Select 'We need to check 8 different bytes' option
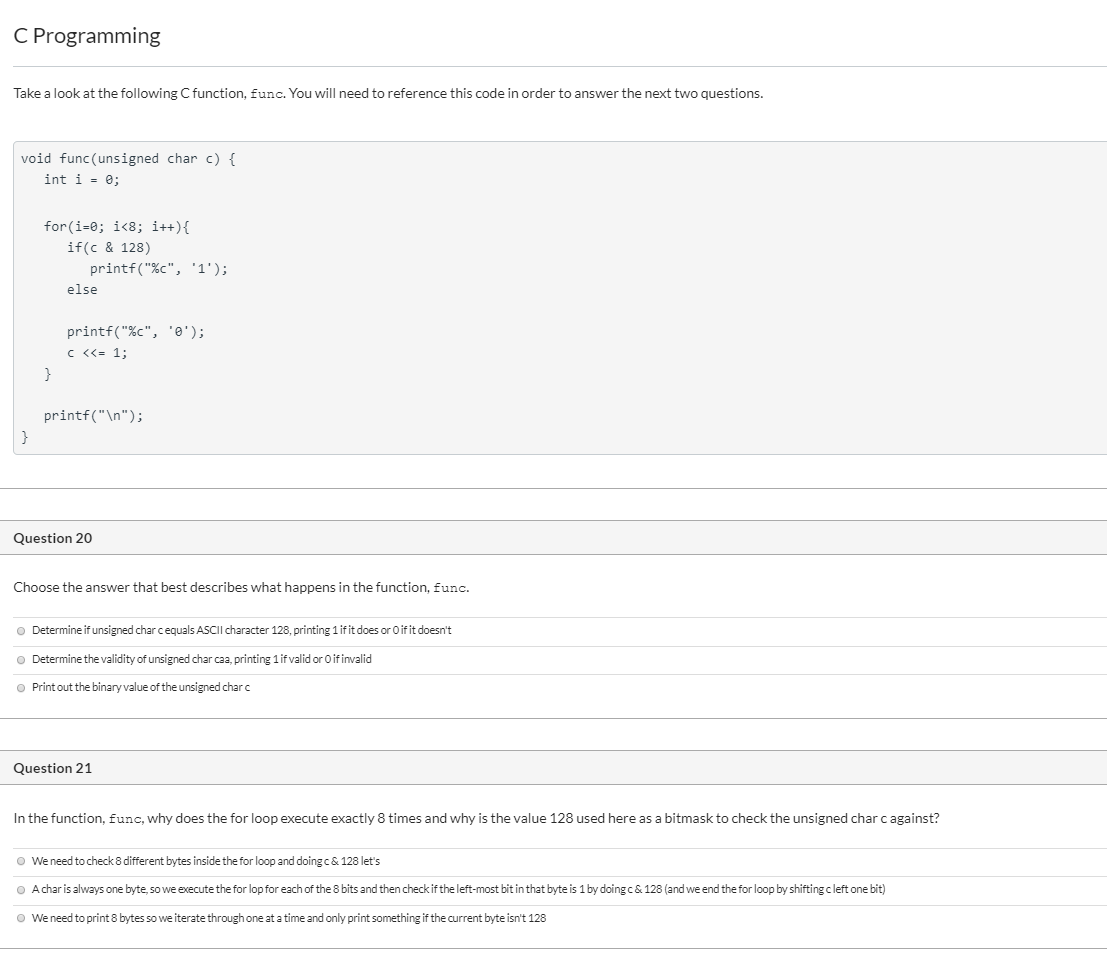Image resolution: width=1107 pixels, height=953 pixels. tap(21, 861)
